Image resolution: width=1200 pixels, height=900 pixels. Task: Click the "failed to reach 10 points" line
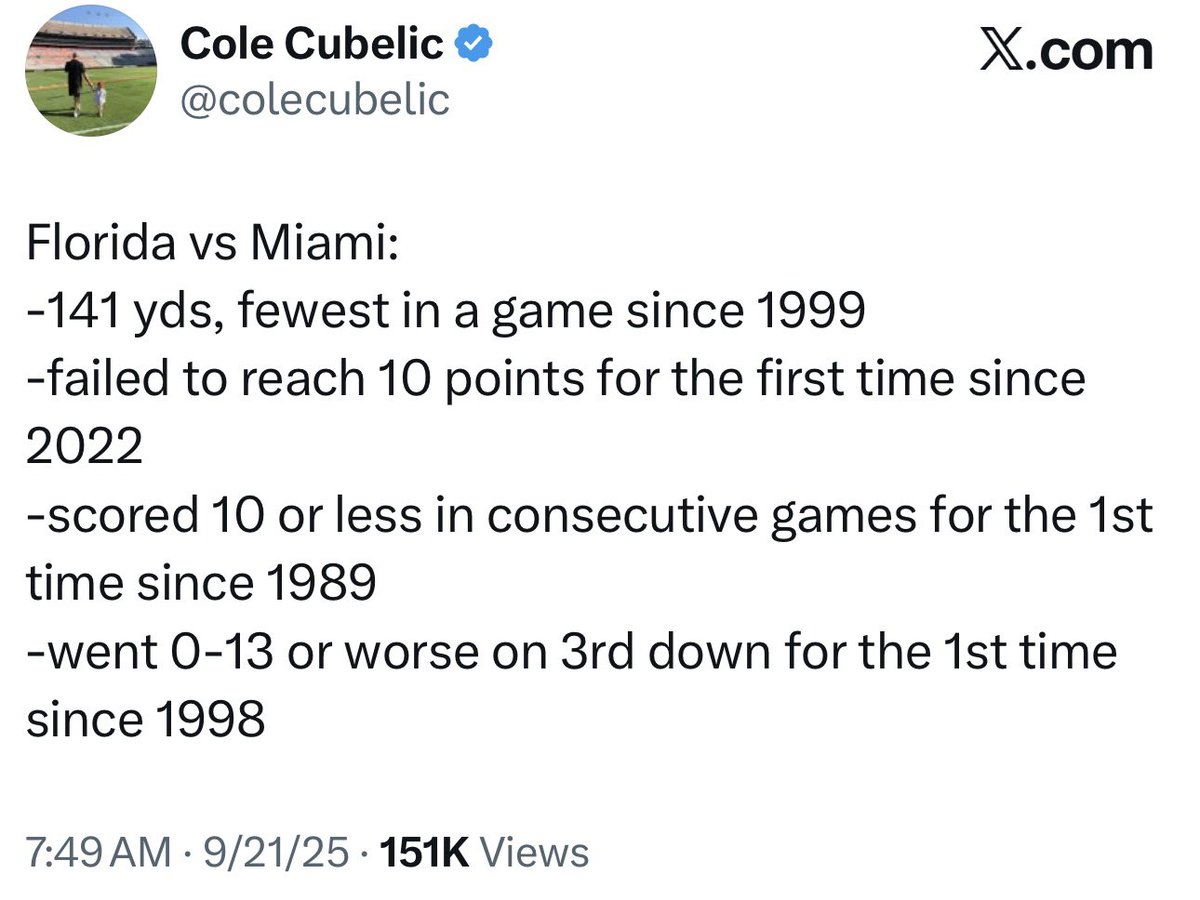[x=556, y=381]
